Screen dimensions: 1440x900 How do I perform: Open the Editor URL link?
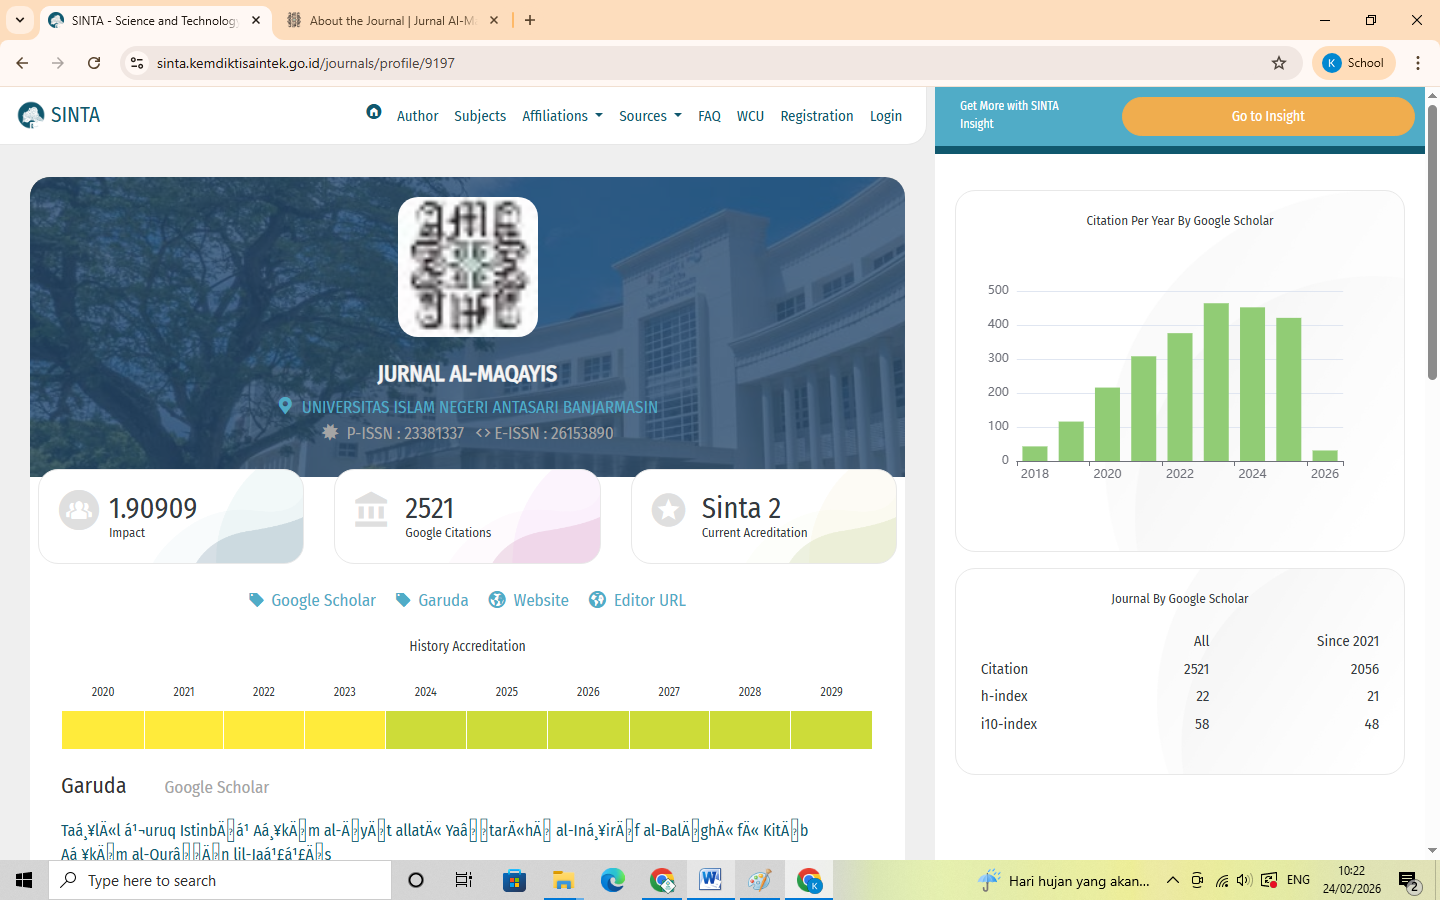point(638,600)
